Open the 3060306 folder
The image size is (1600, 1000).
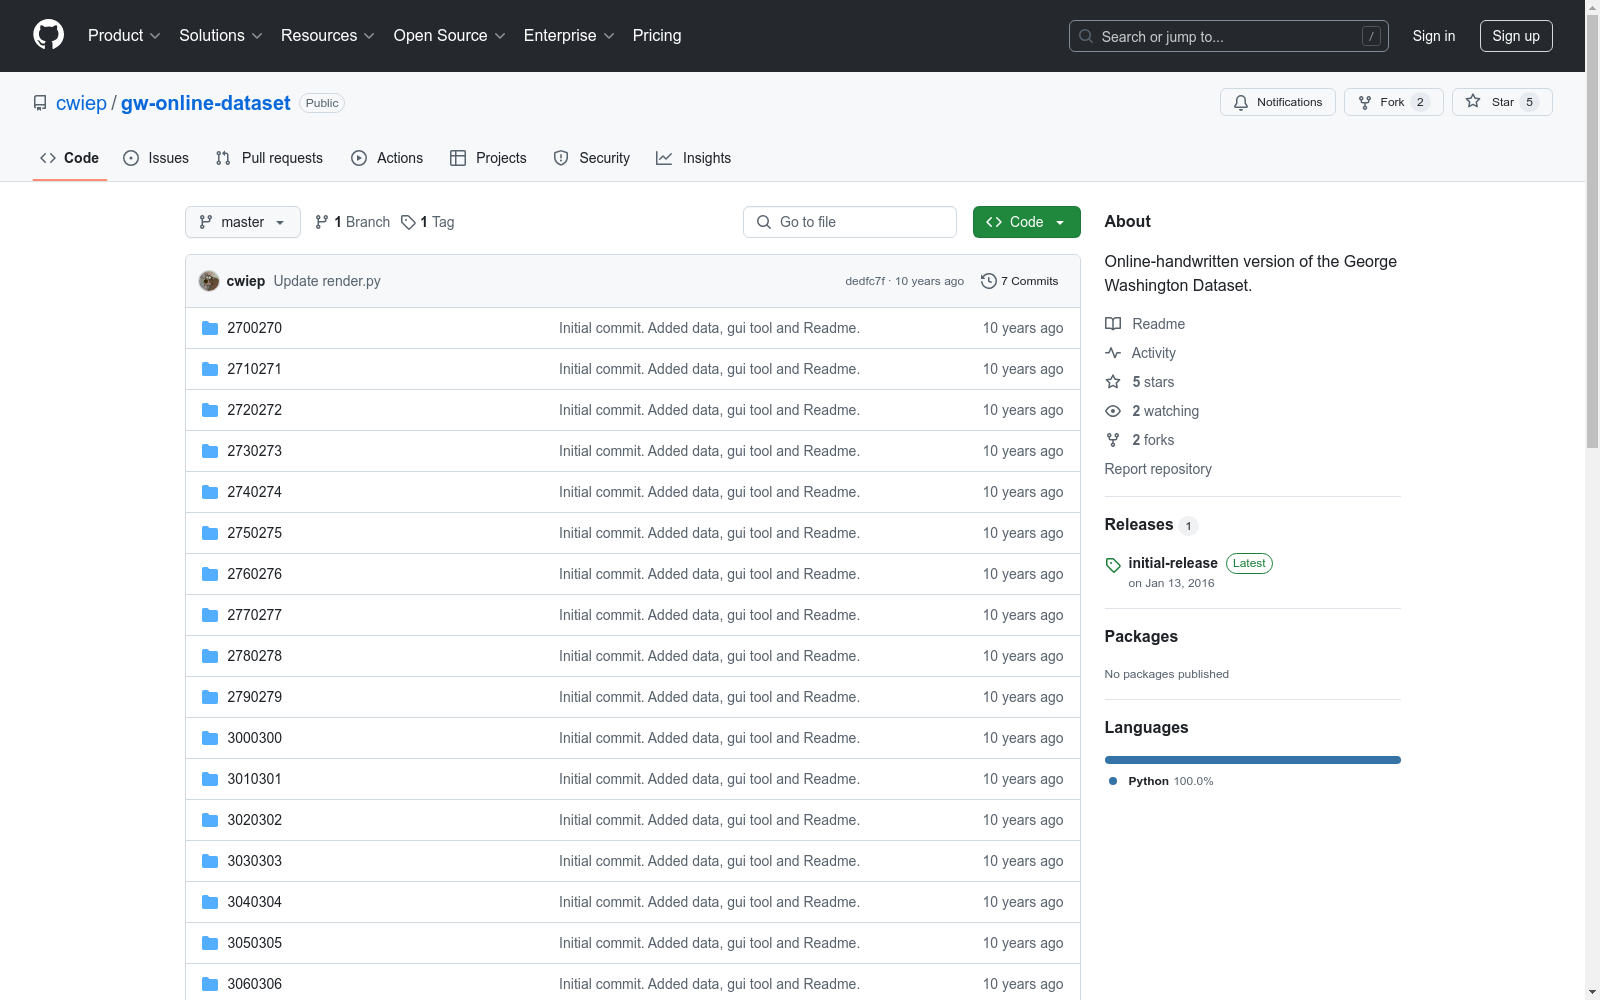[x=254, y=984]
